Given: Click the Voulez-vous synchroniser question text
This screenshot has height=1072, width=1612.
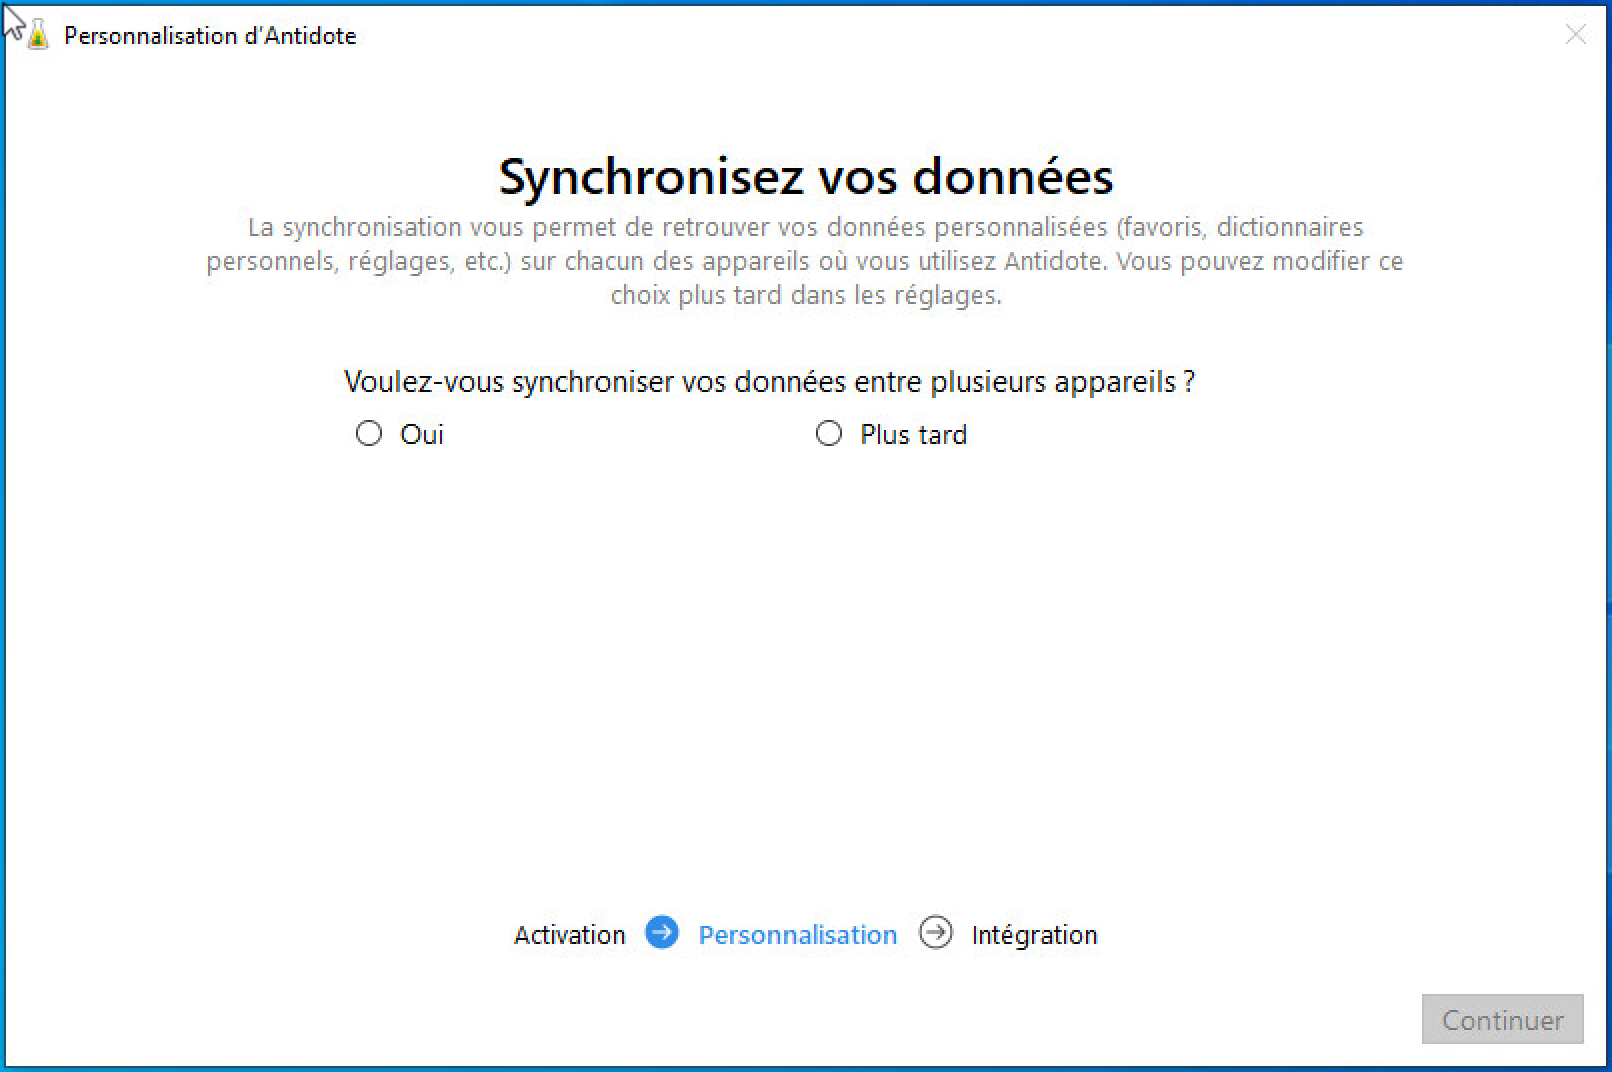Looking at the screenshot, I should tap(769, 382).
